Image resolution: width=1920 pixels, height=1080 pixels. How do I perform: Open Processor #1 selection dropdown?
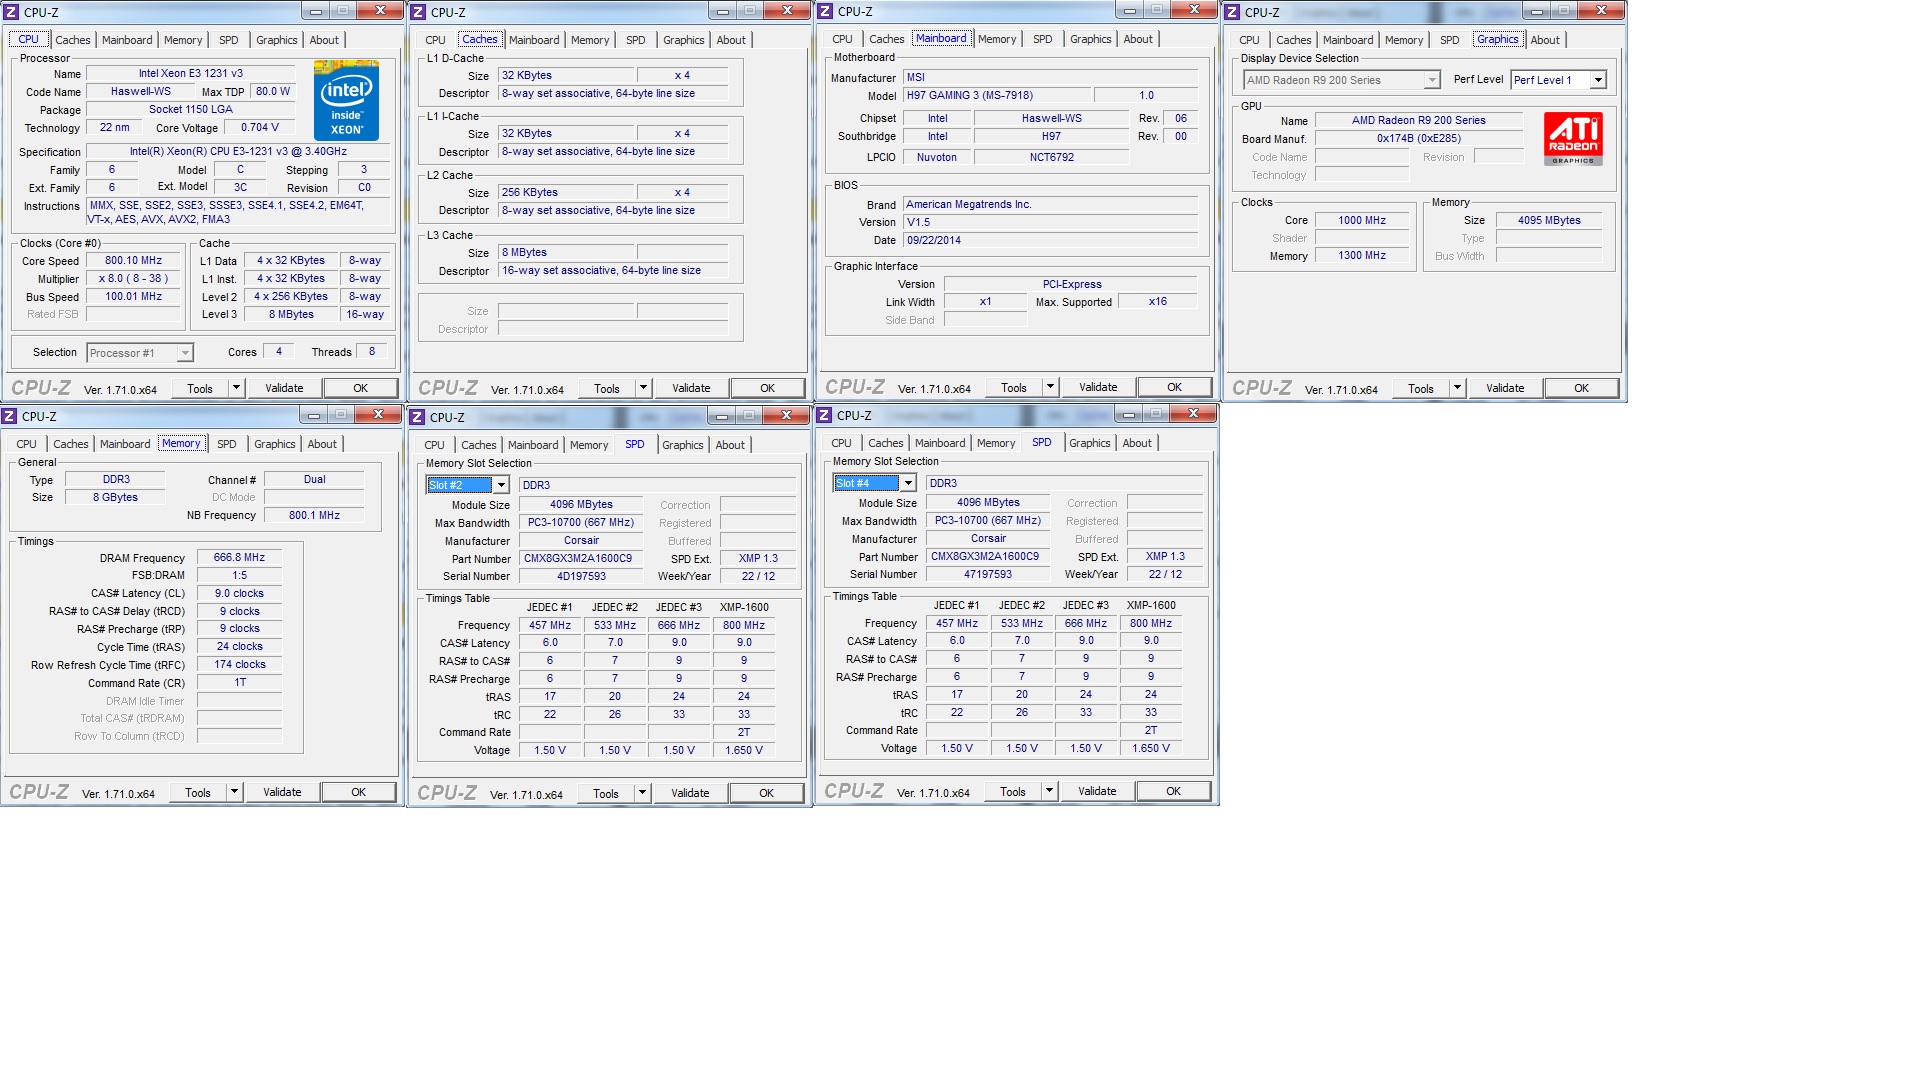pyautogui.click(x=185, y=353)
